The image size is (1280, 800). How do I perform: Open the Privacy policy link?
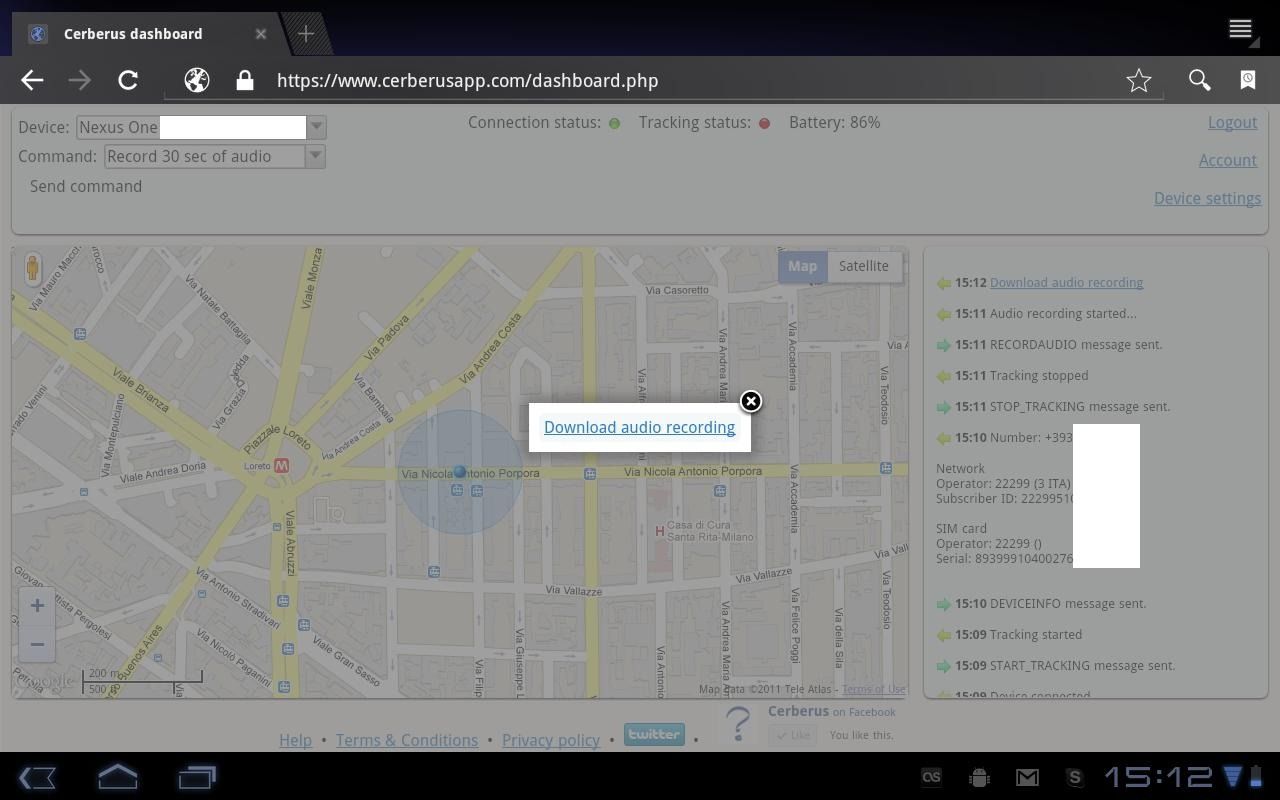(551, 740)
